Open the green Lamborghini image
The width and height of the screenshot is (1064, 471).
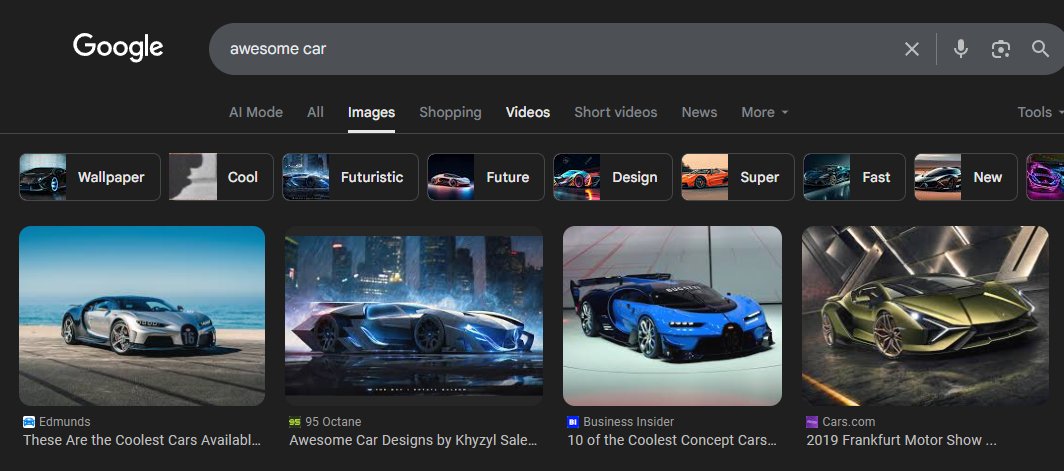click(925, 316)
